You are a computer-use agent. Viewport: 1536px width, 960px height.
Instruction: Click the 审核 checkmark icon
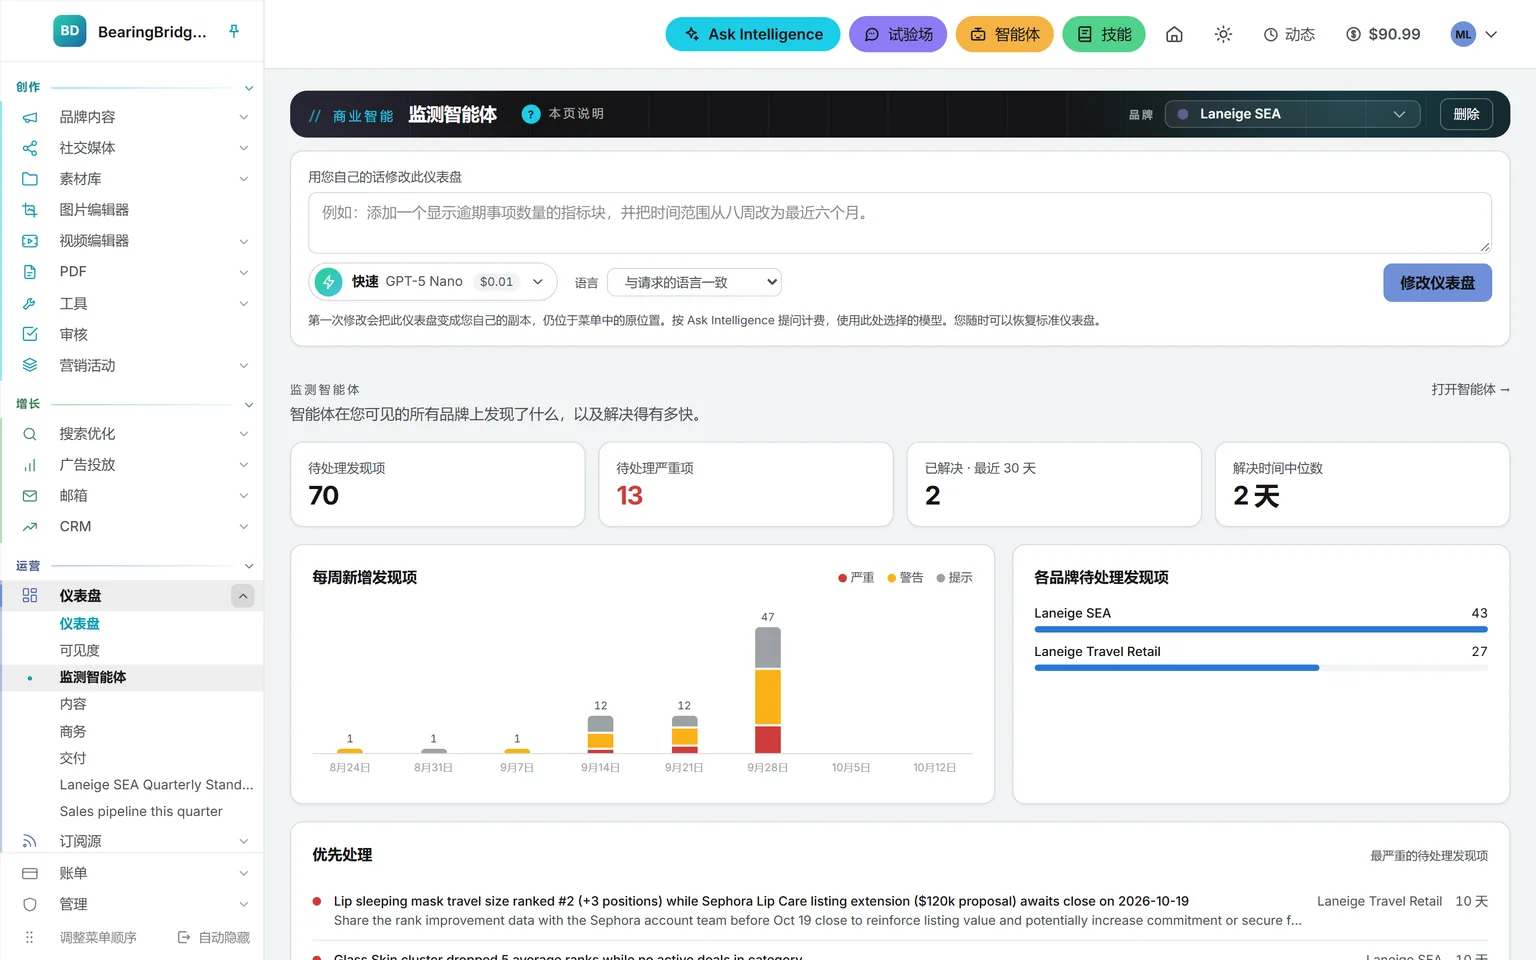point(30,334)
